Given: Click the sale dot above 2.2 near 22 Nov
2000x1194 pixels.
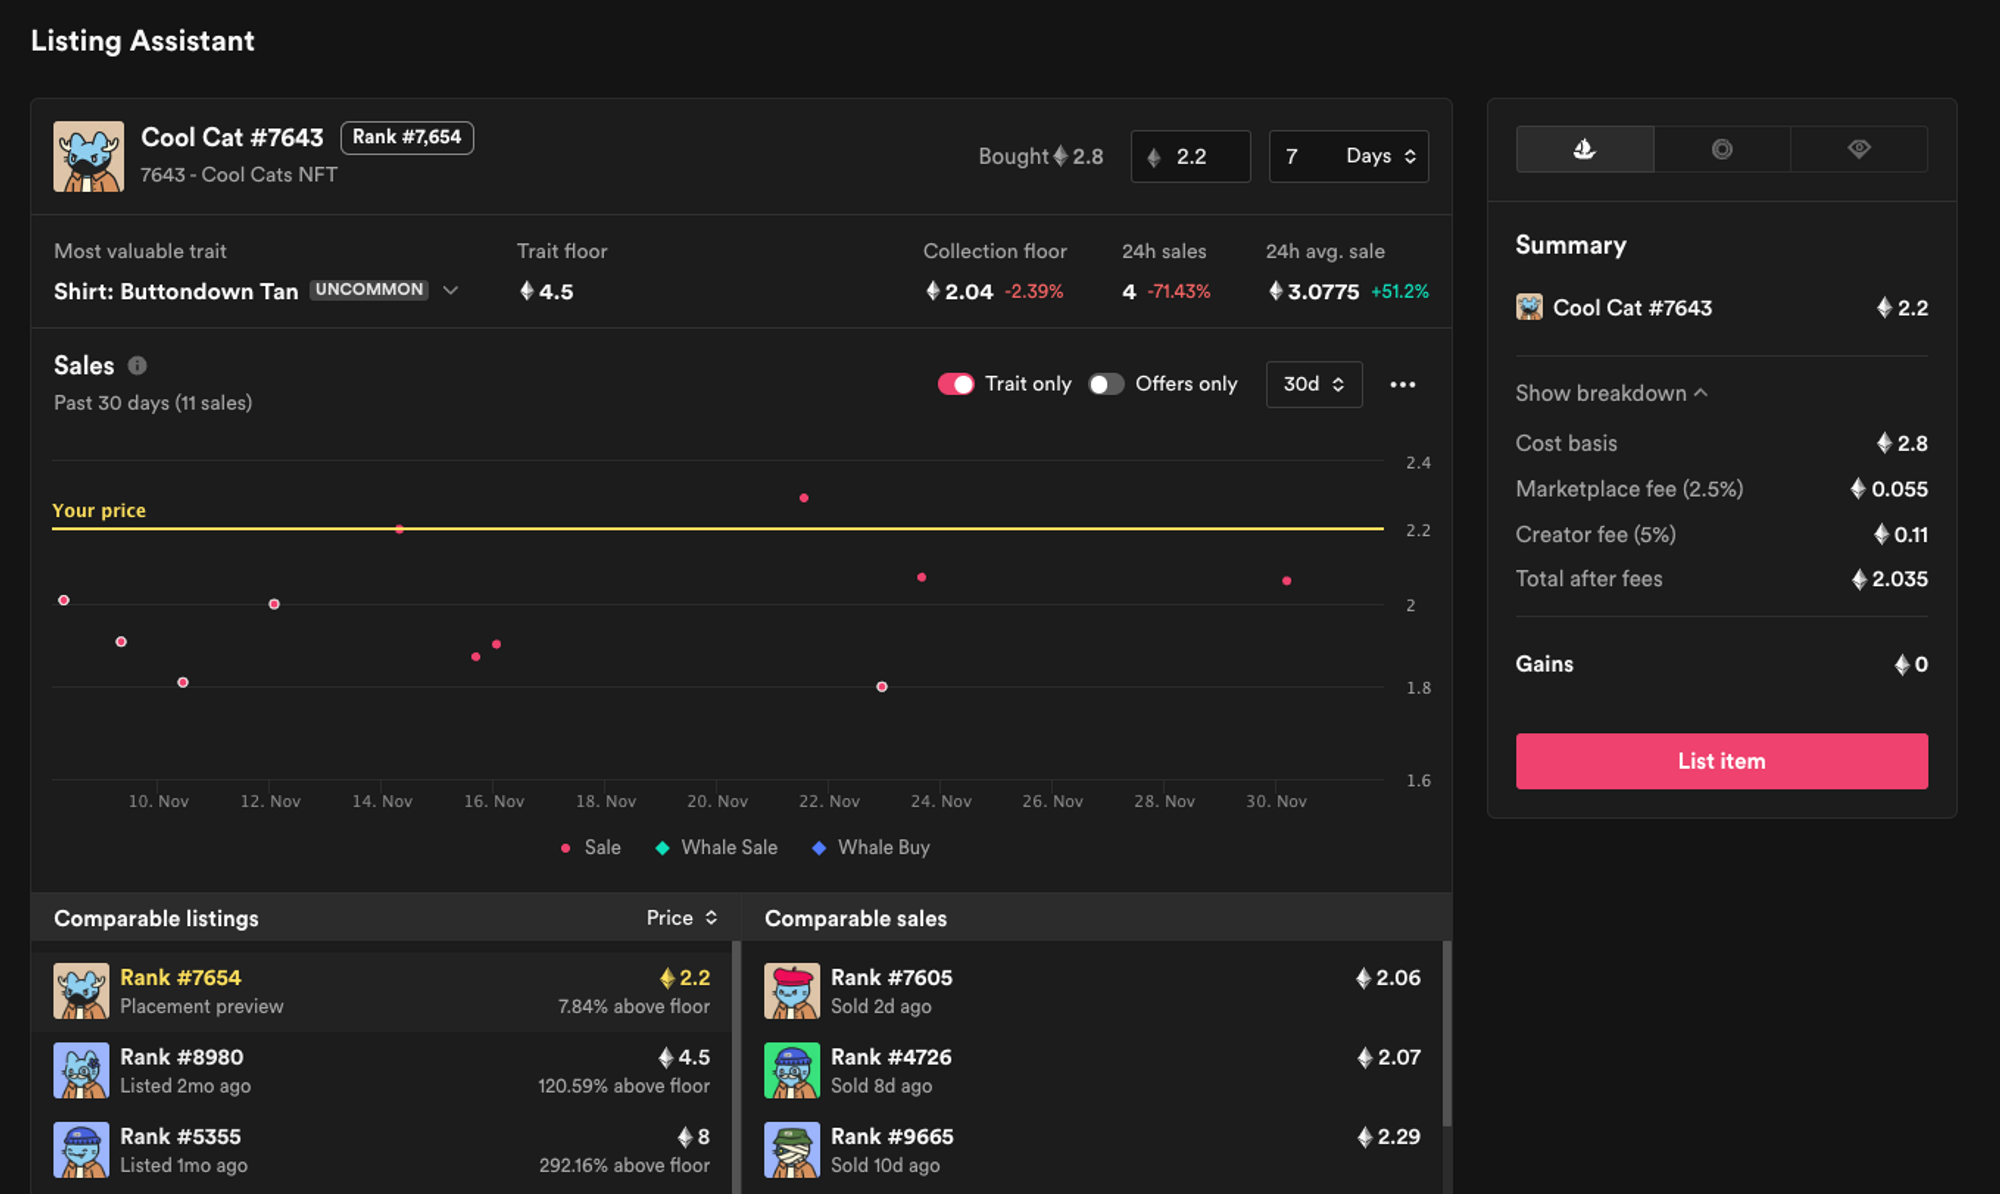Looking at the screenshot, I should click(x=804, y=498).
